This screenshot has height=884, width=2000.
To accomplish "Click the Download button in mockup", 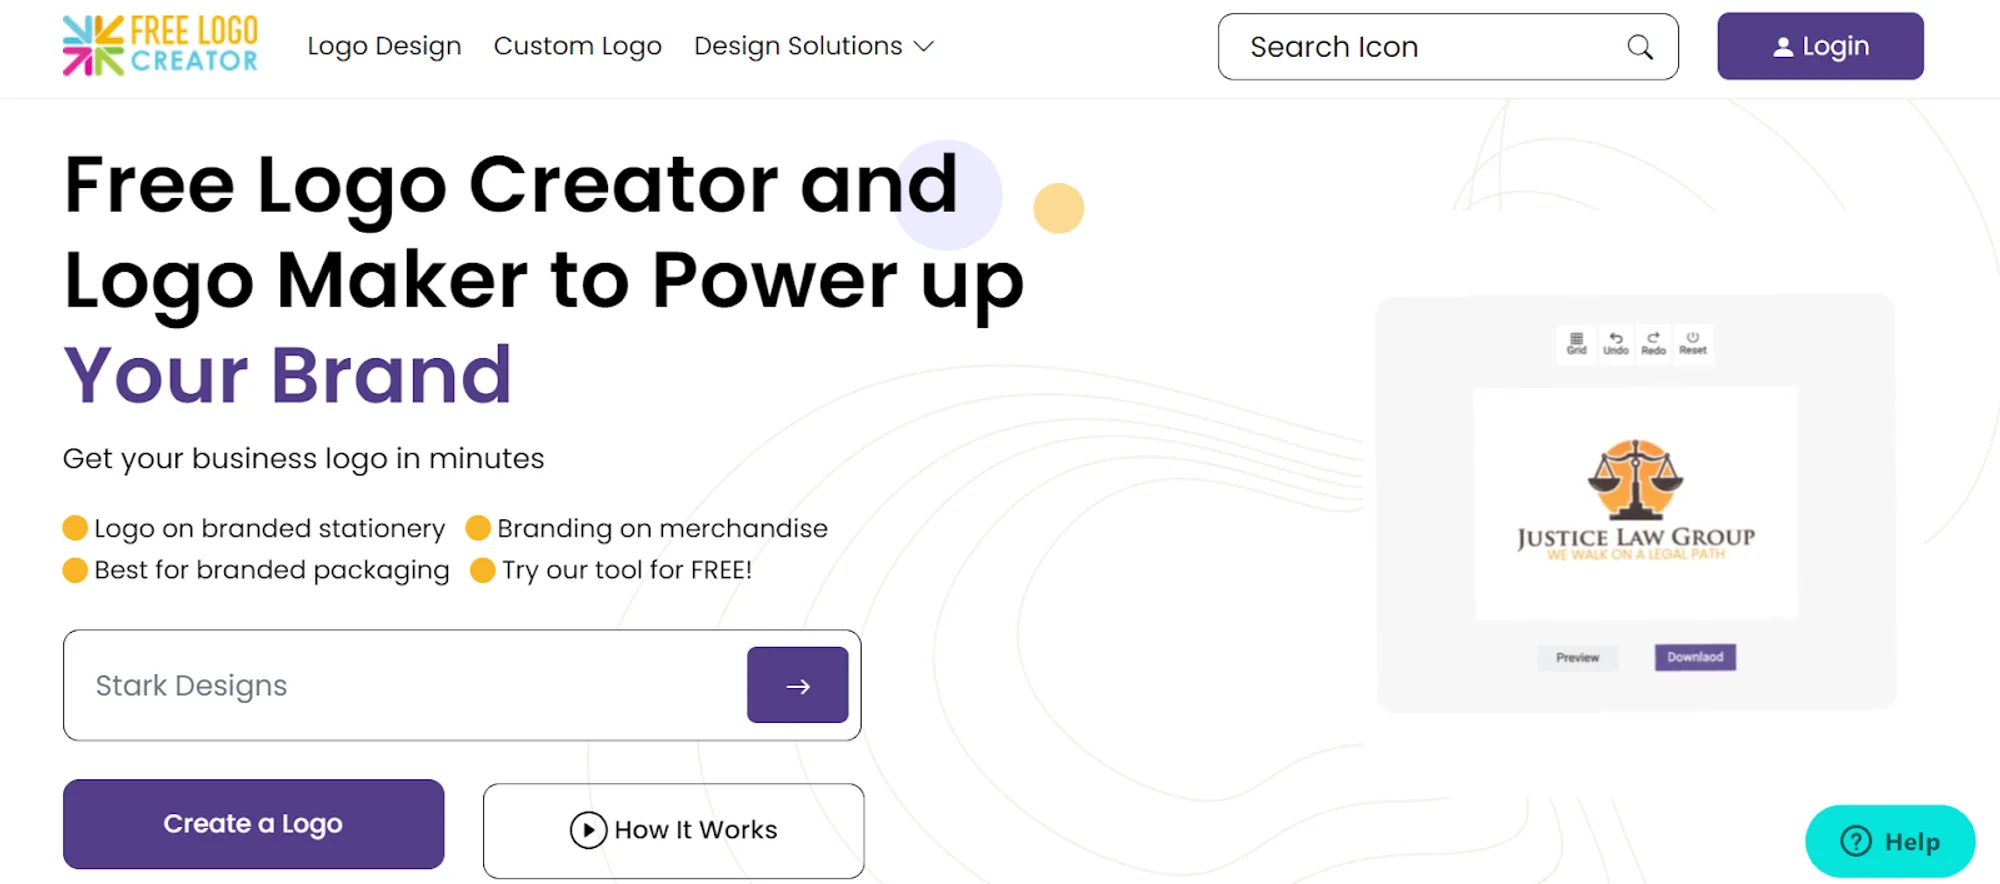I will 1695,657.
